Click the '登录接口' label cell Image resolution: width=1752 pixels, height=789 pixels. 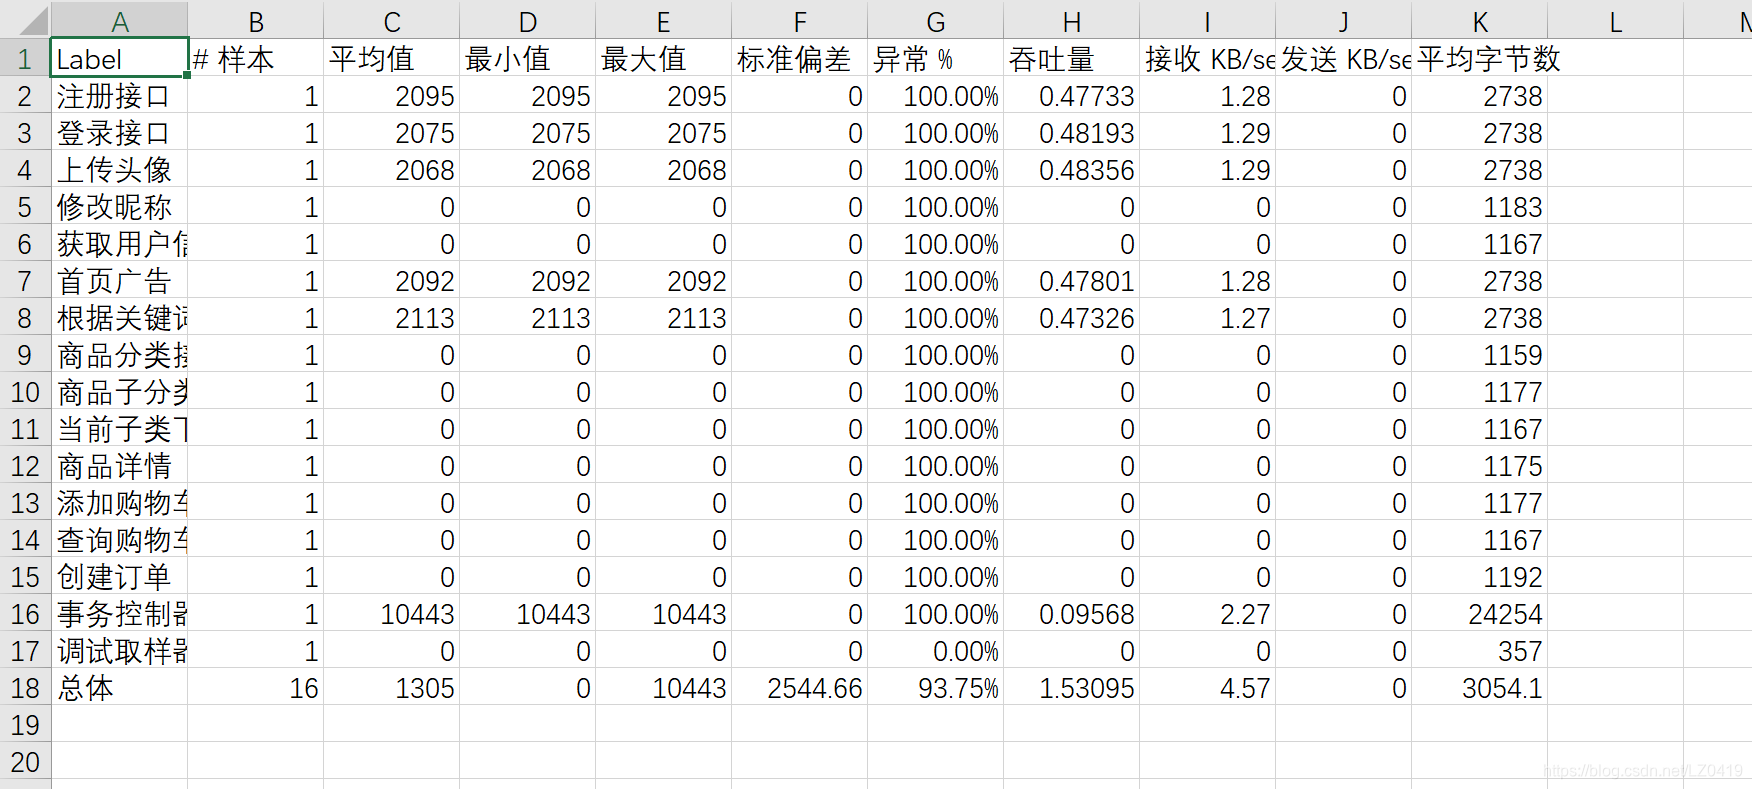pyautogui.click(x=119, y=133)
